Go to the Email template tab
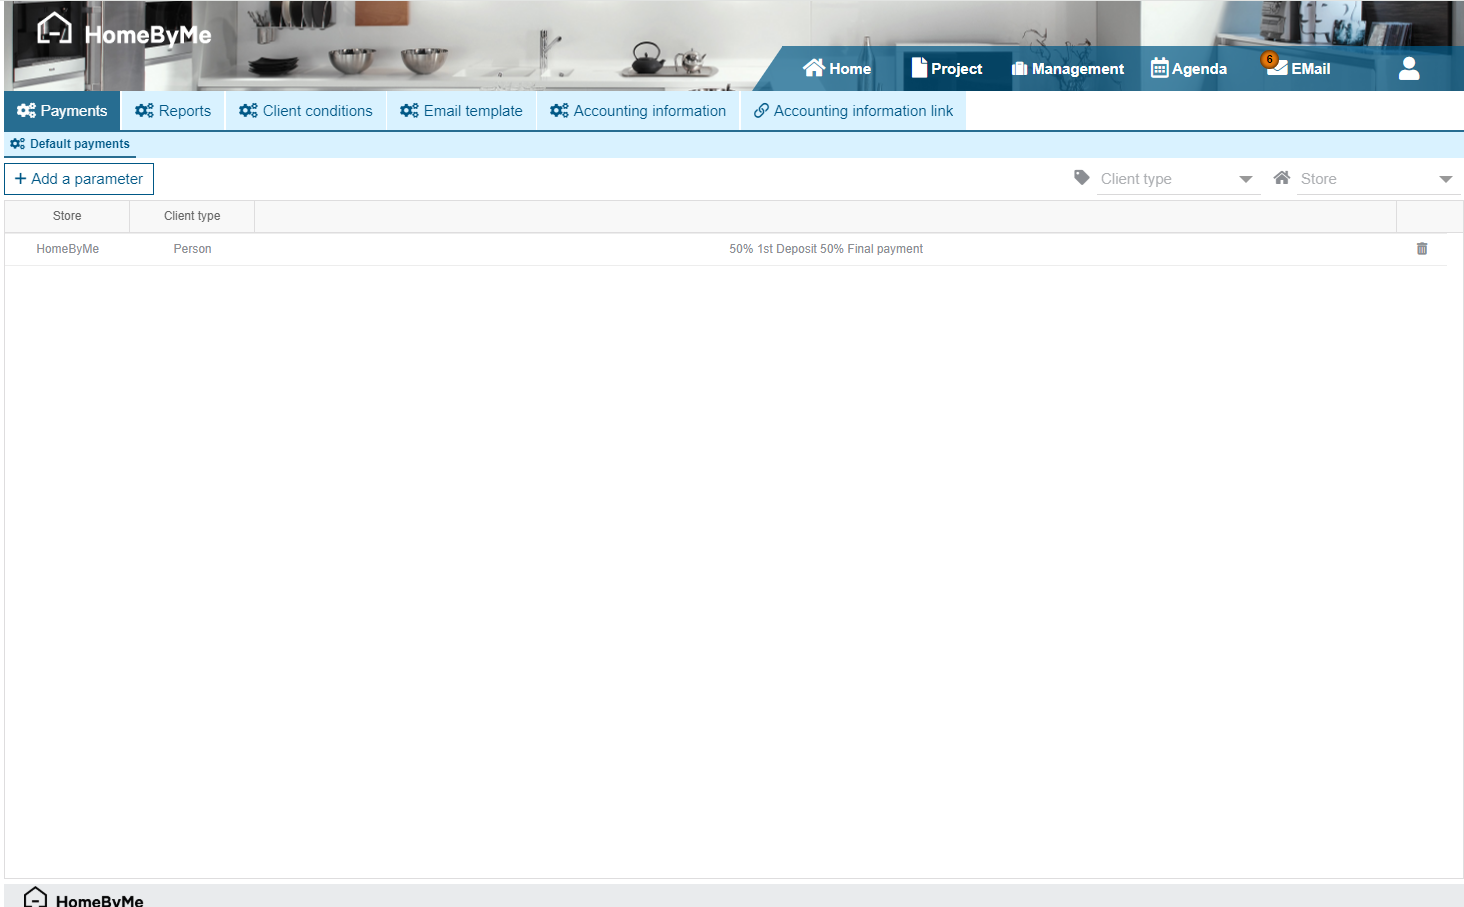1464x907 pixels. [x=461, y=111]
